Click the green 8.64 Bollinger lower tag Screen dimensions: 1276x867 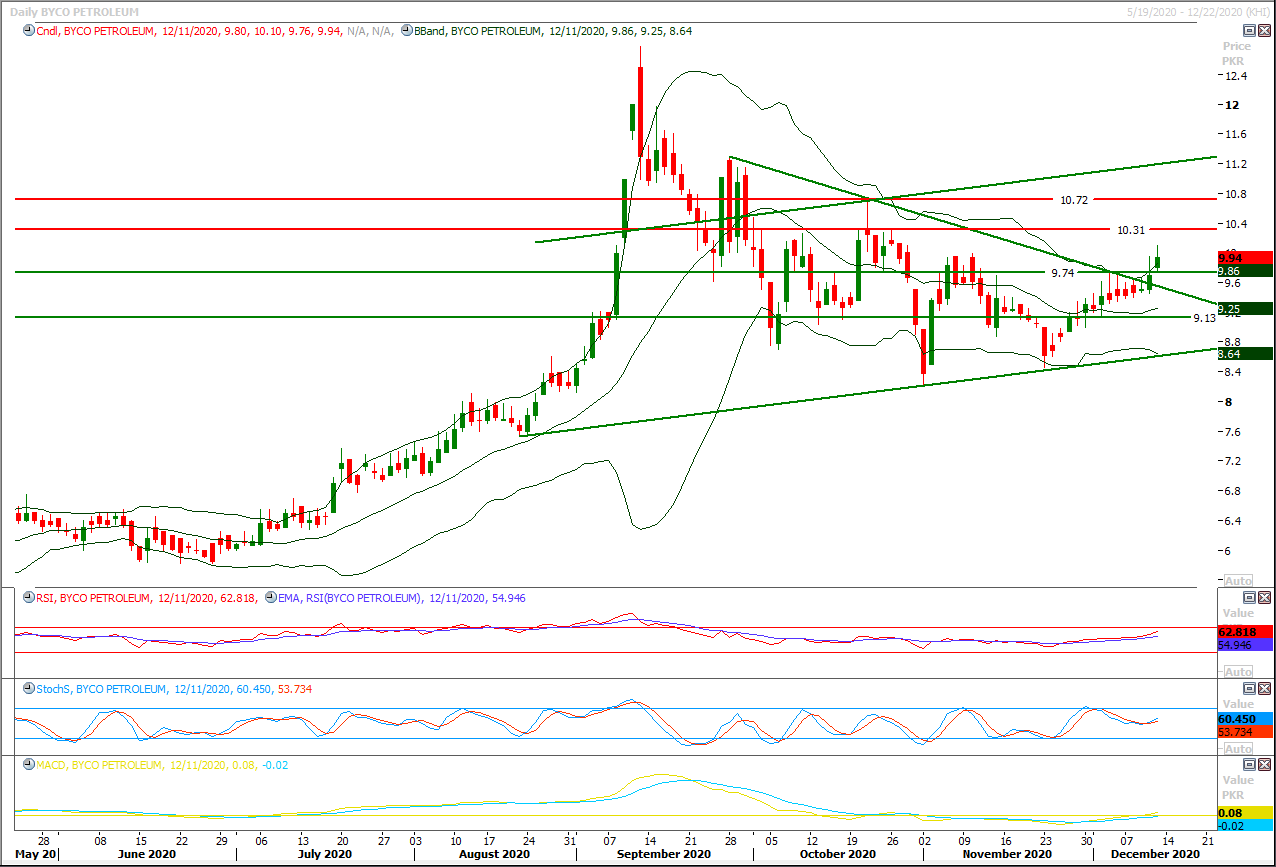pyautogui.click(x=1244, y=353)
